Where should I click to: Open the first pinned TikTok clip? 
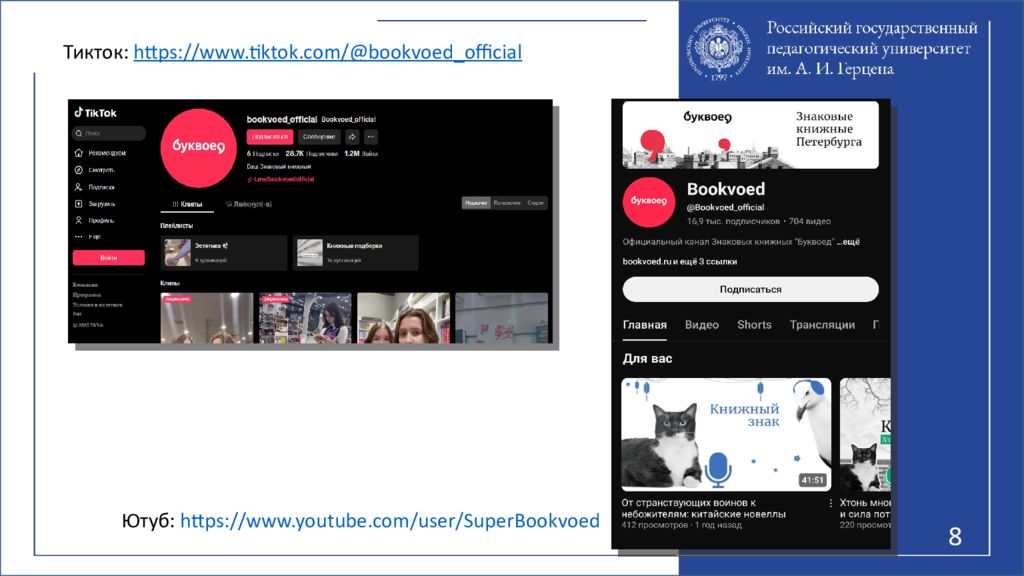[x=207, y=318]
